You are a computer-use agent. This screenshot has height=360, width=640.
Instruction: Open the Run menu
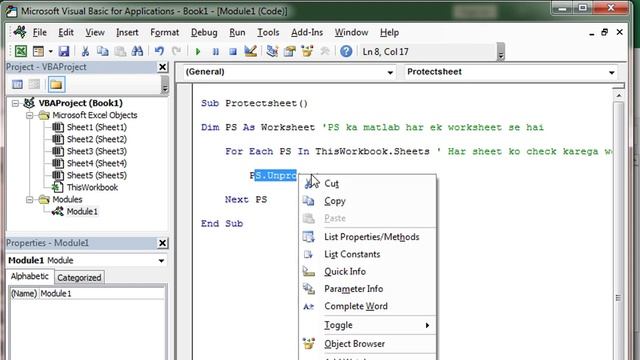237,32
